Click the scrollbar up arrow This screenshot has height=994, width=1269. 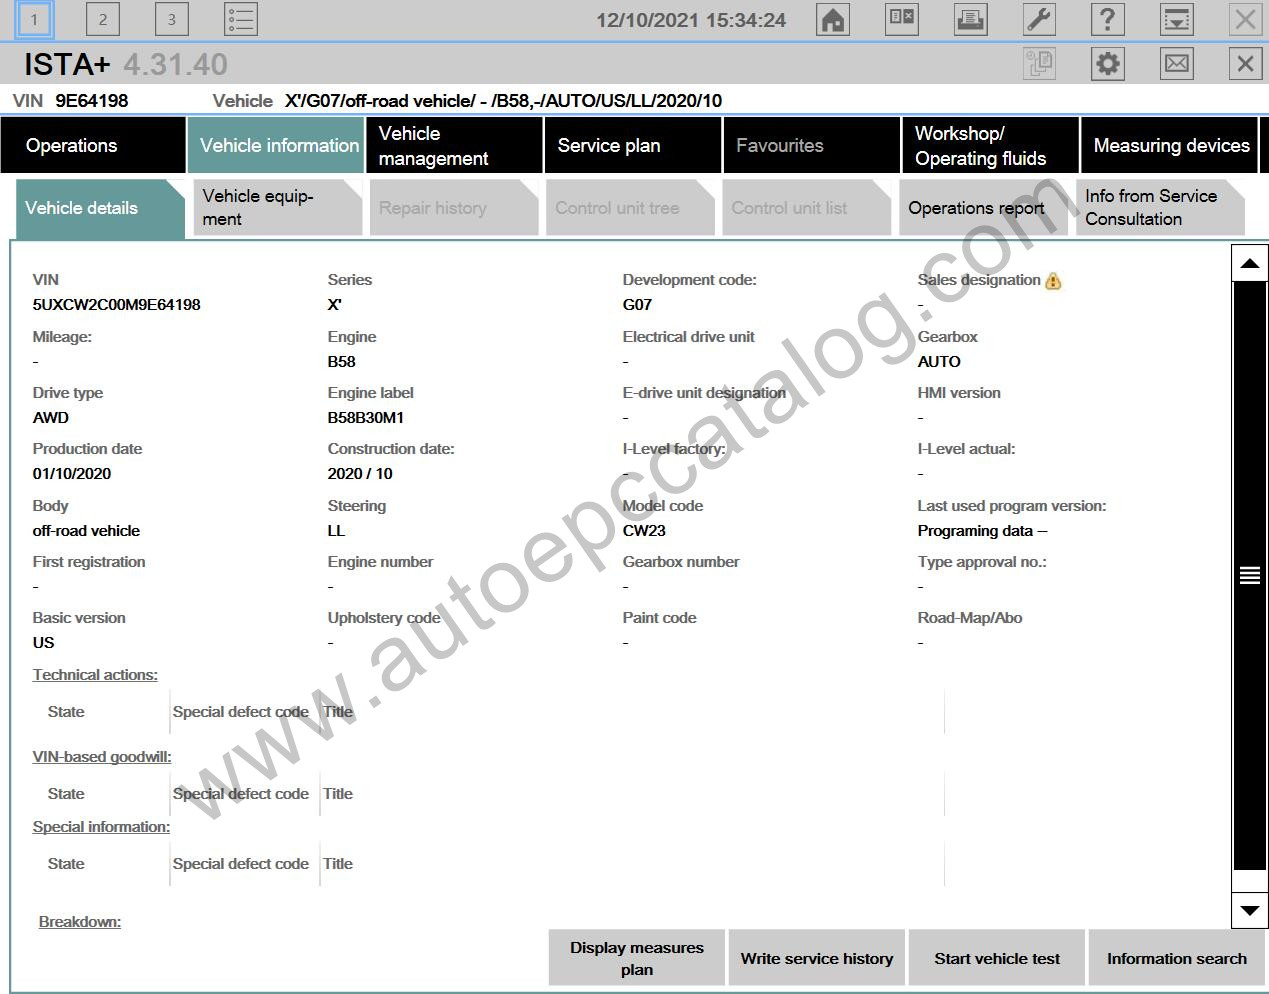coord(1249,263)
